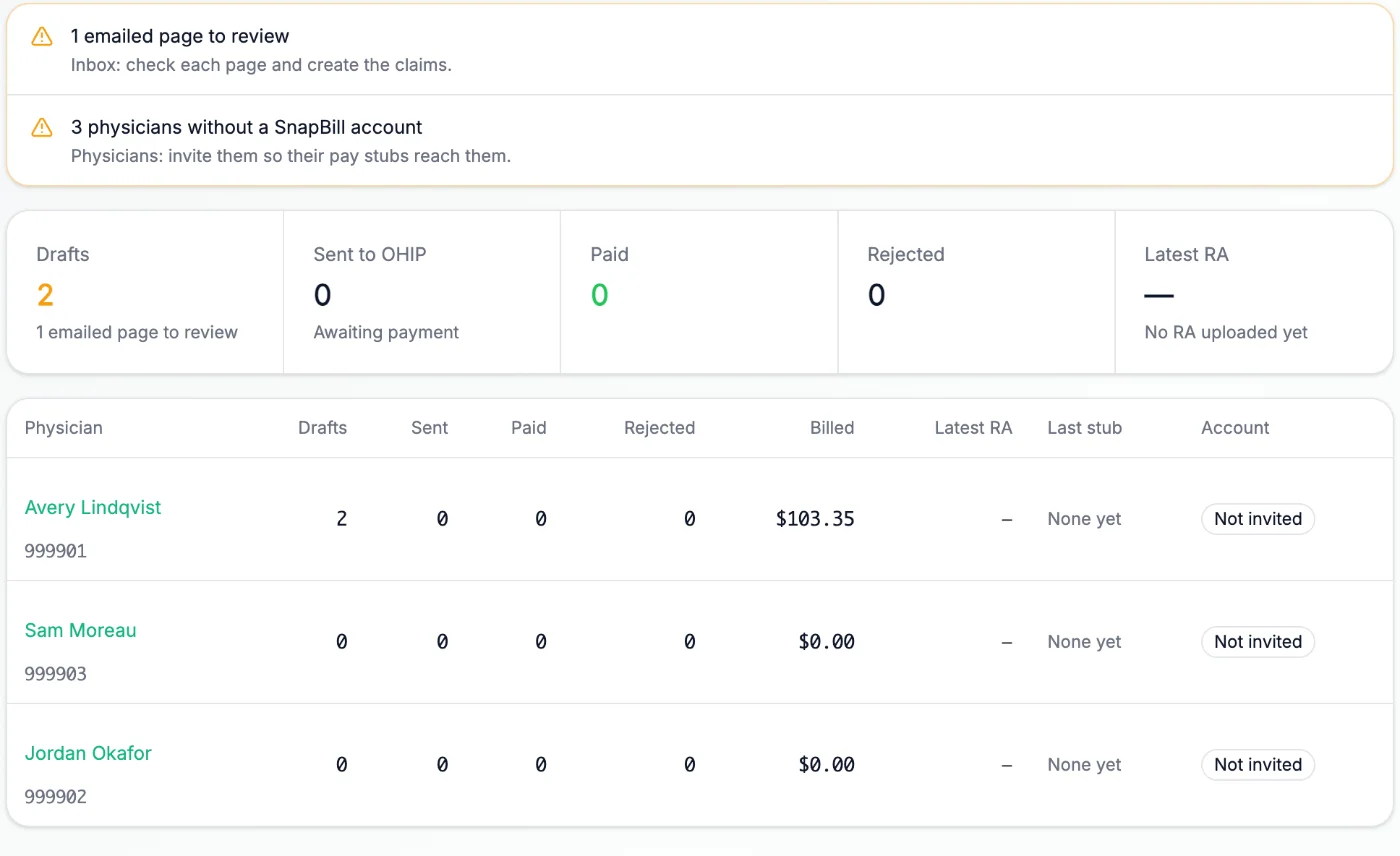Select the Drafts summary card showing 2
Image resolution: width=1400 pixels, height=856 pixels.
(x=145, y=292)
